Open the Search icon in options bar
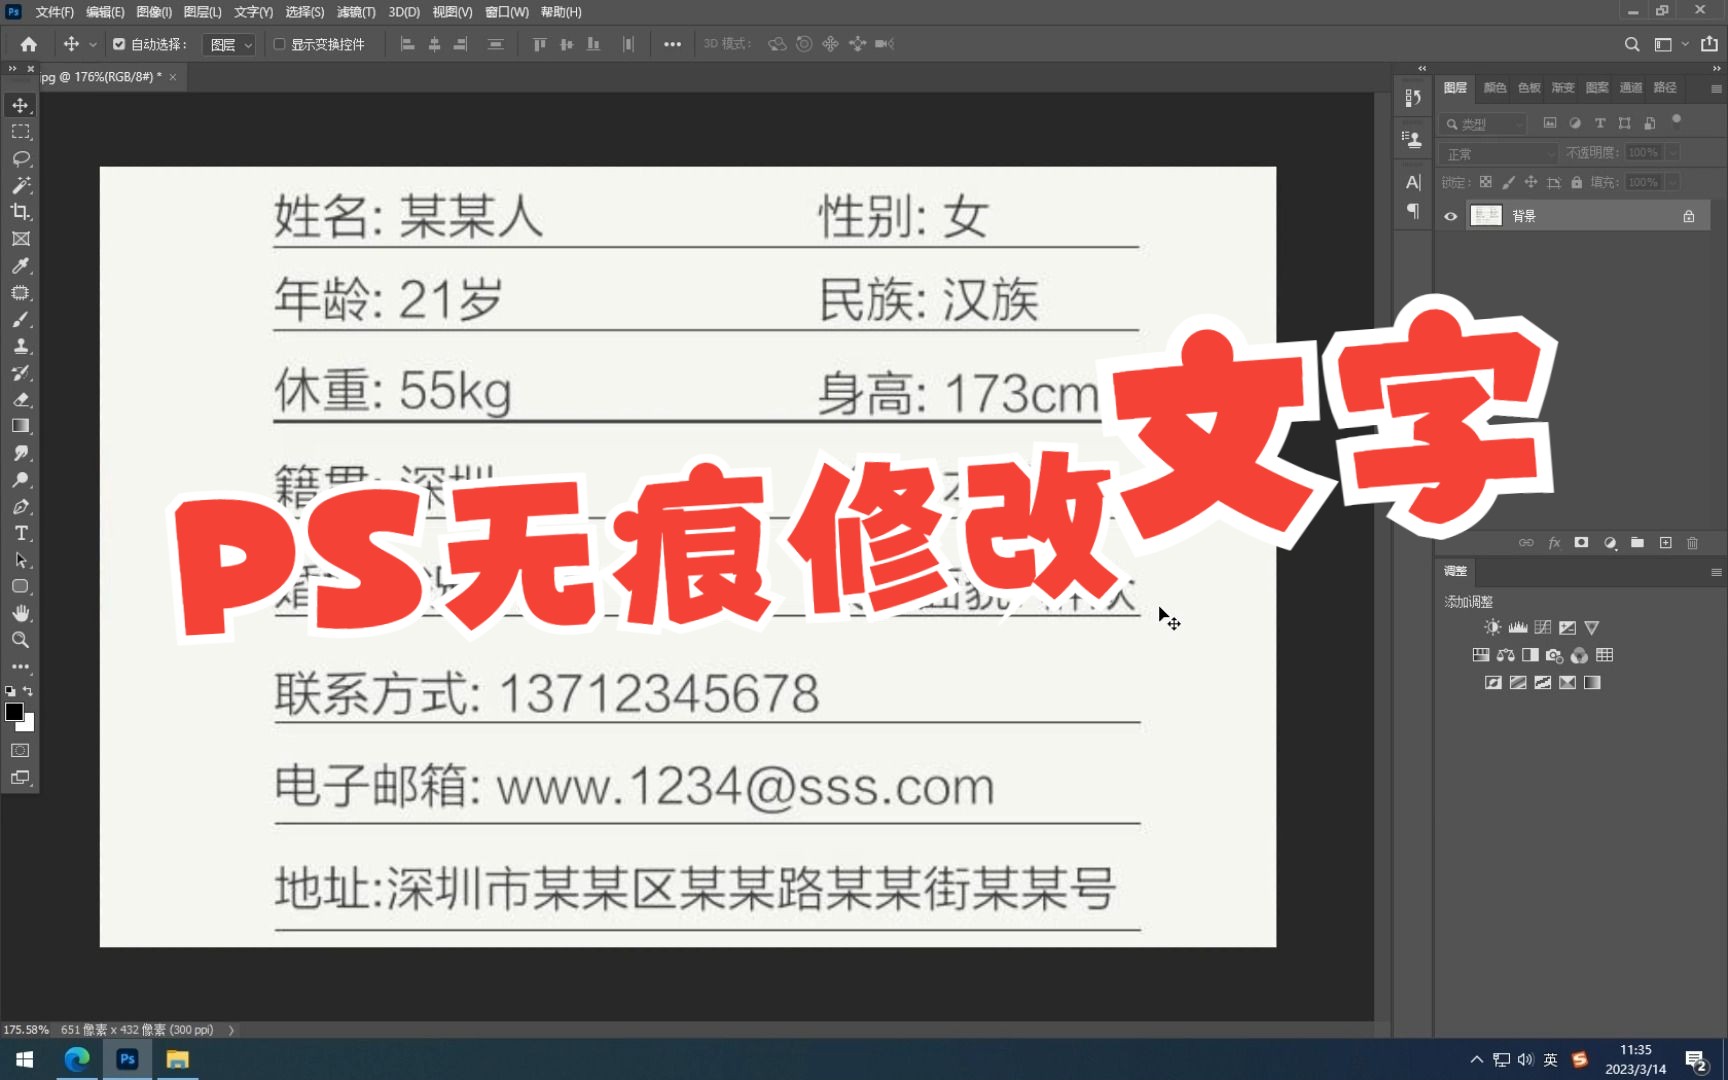This screenshot has width=1728, height=1080. pyautogui.click(x=1632, y=44)
